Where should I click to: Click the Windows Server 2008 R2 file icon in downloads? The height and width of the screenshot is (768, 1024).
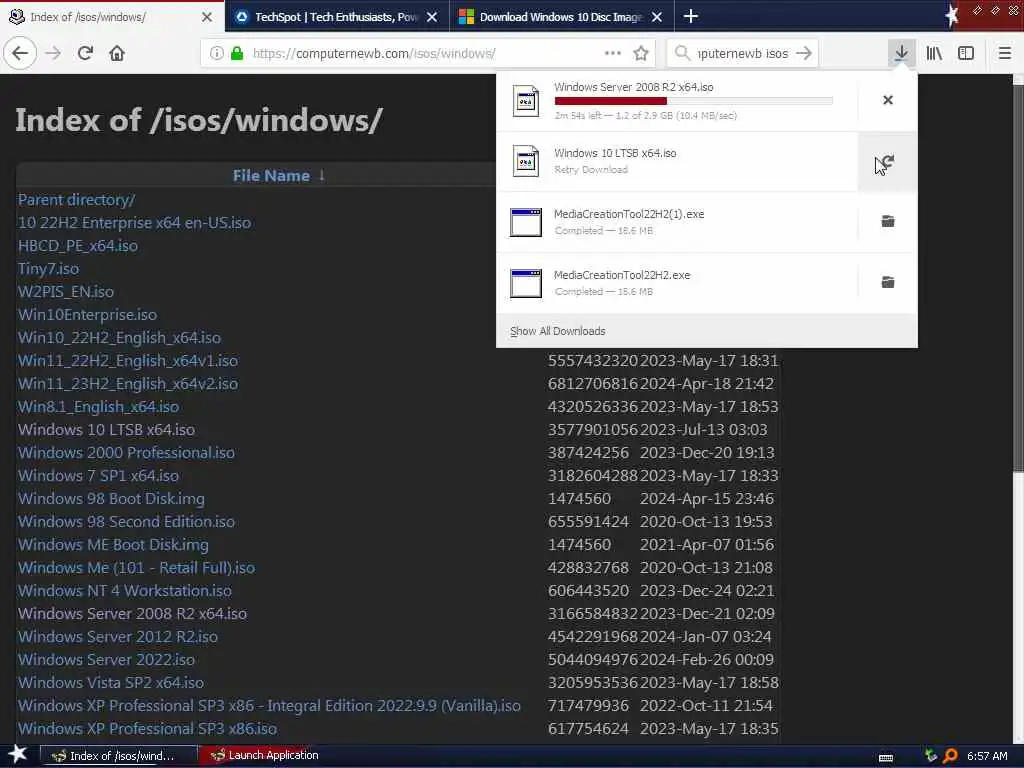click(526, 101)
